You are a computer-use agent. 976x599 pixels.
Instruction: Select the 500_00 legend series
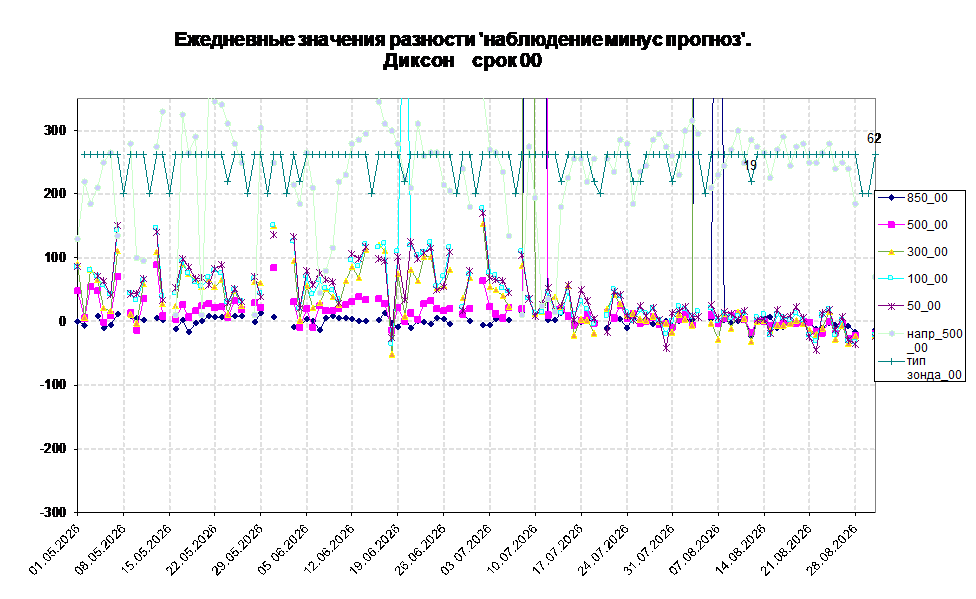913,225
